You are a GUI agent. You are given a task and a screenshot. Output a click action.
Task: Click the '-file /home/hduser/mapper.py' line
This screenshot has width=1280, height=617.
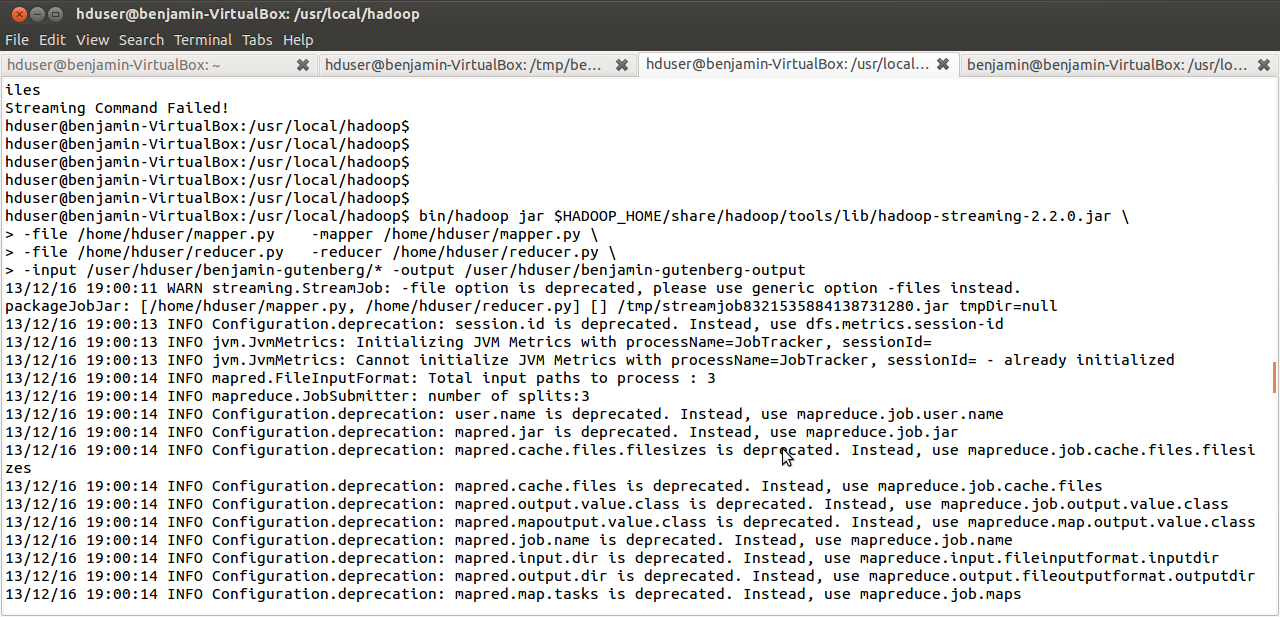click(301, 234)
